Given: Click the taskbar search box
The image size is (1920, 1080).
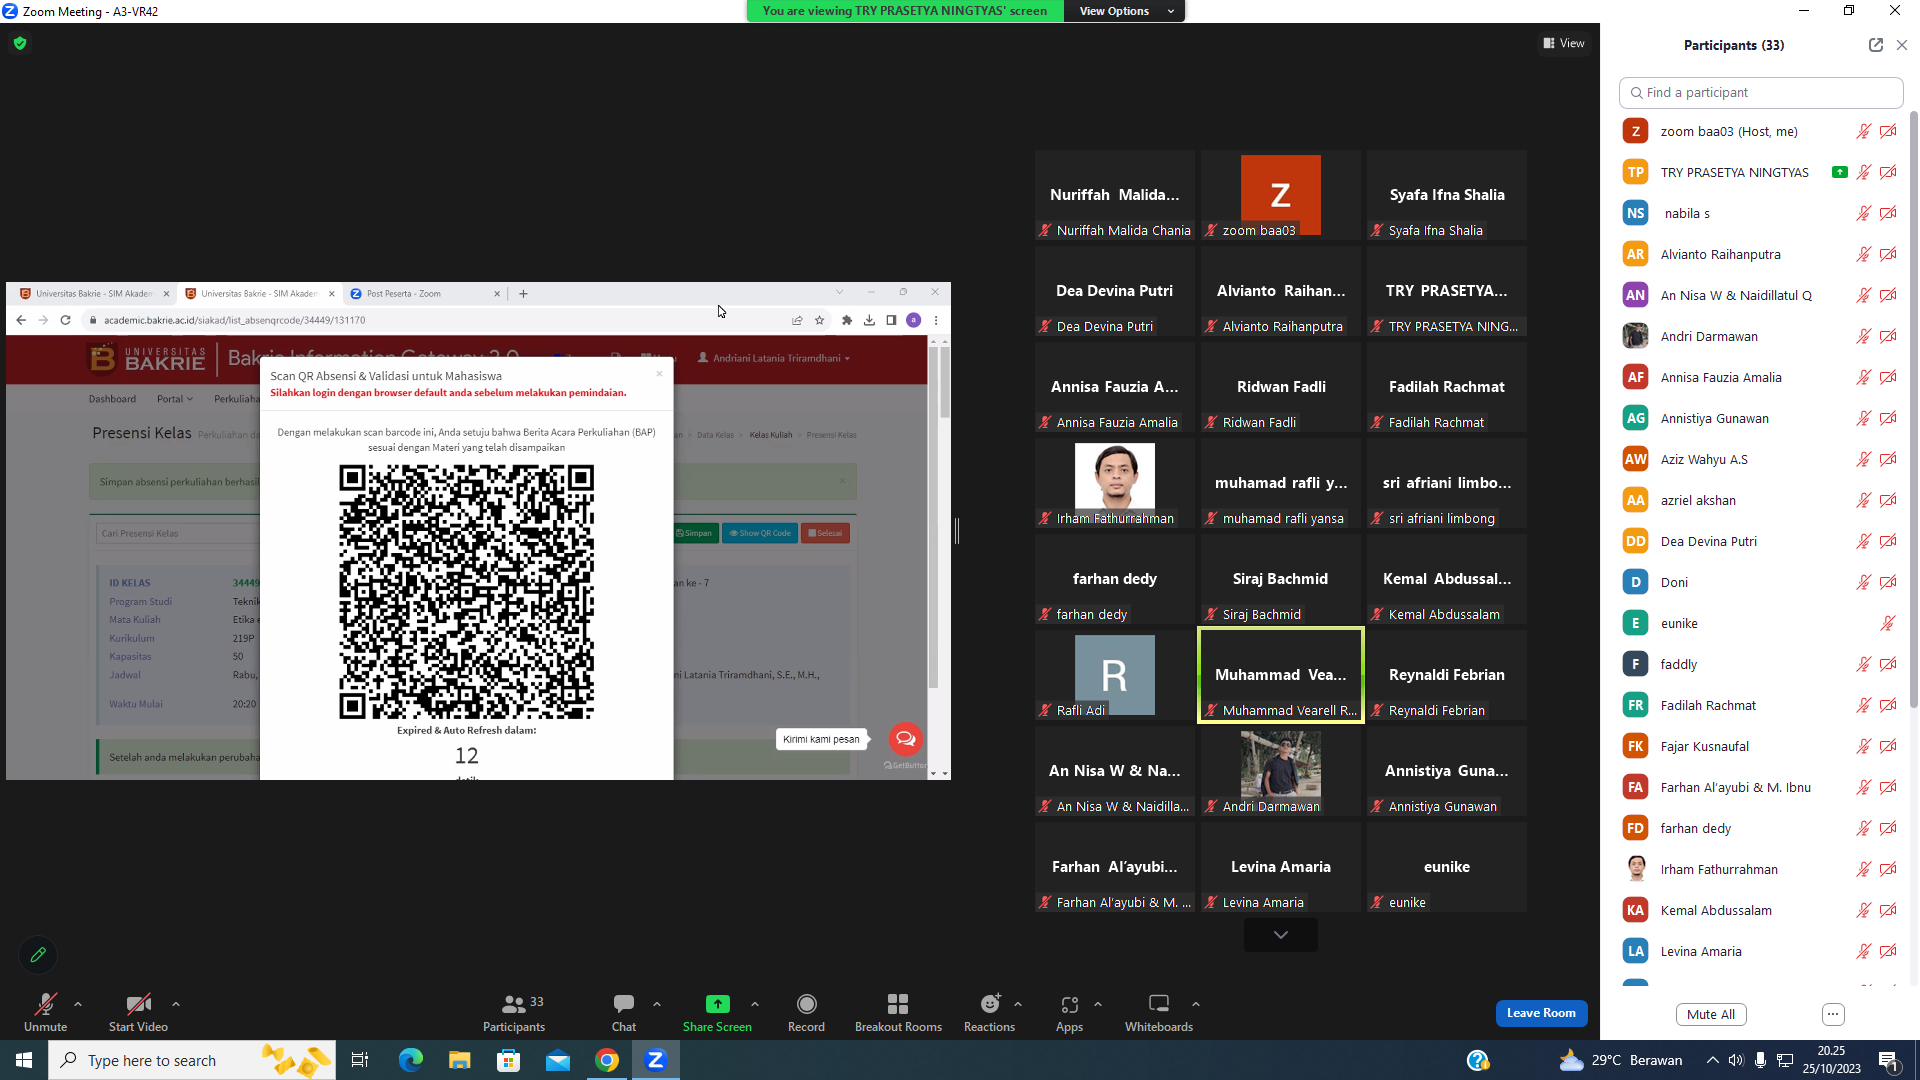Looking at the screenshot, I should pos(192,1060).
